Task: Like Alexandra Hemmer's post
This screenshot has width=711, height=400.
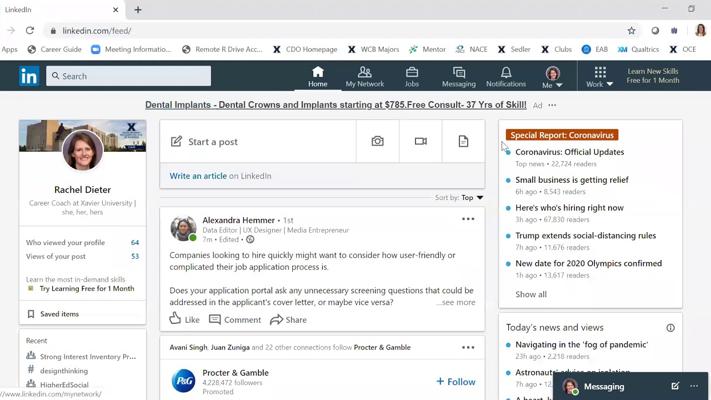Action: pos(184,320)
